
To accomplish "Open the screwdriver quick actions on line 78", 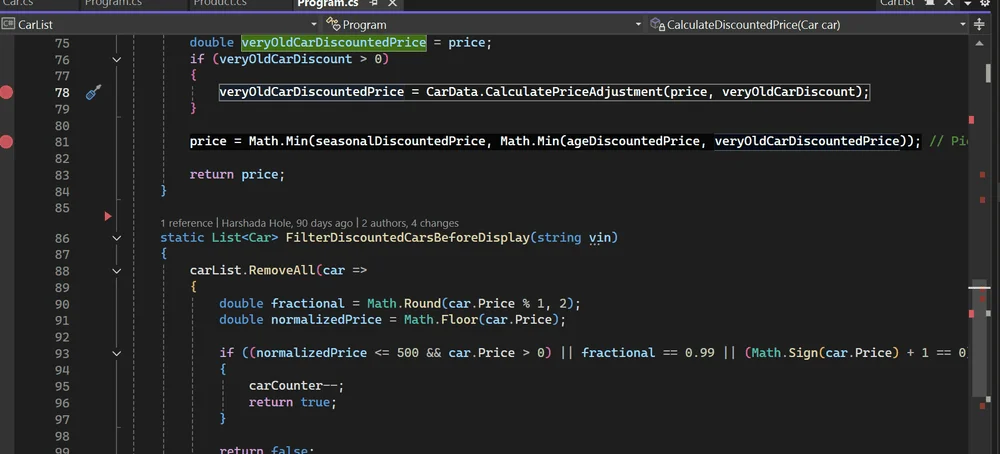I will (x=94, y=92).
